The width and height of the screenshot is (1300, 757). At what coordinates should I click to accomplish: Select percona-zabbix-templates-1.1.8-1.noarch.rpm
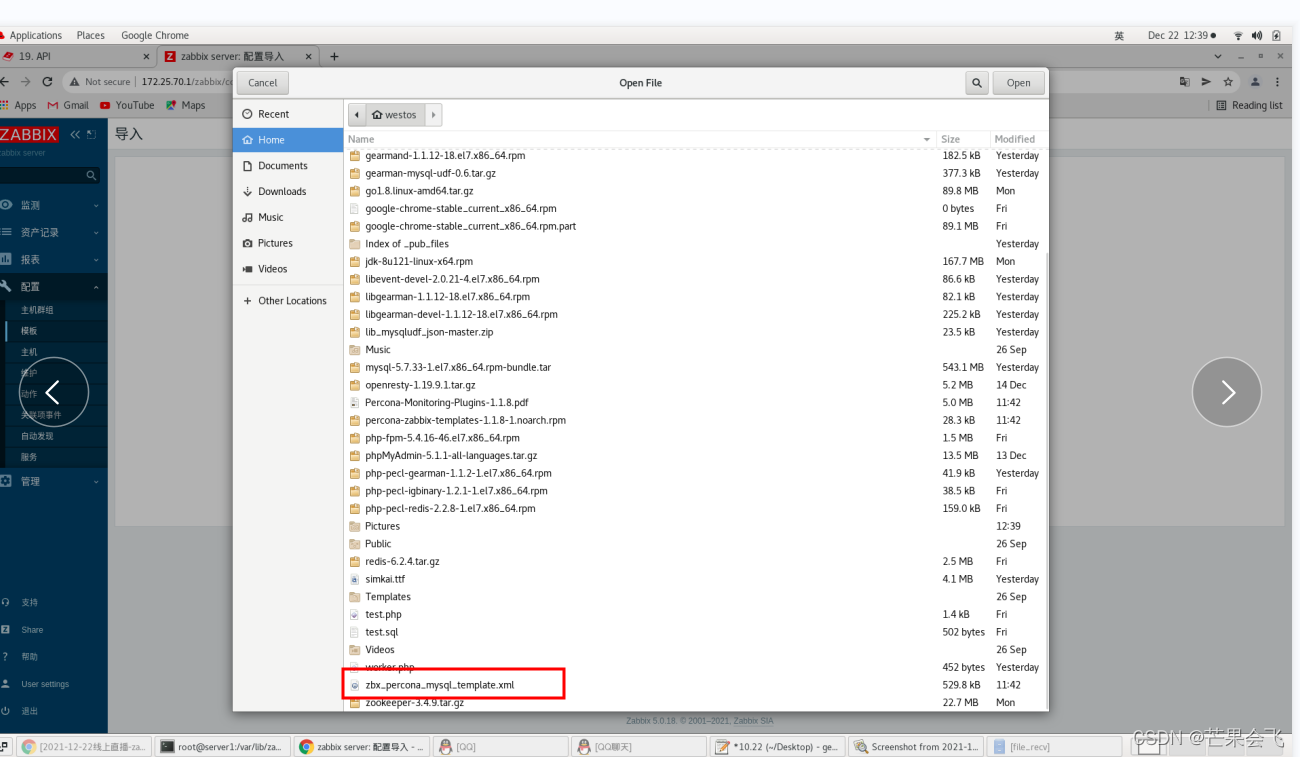pos(696,420)
